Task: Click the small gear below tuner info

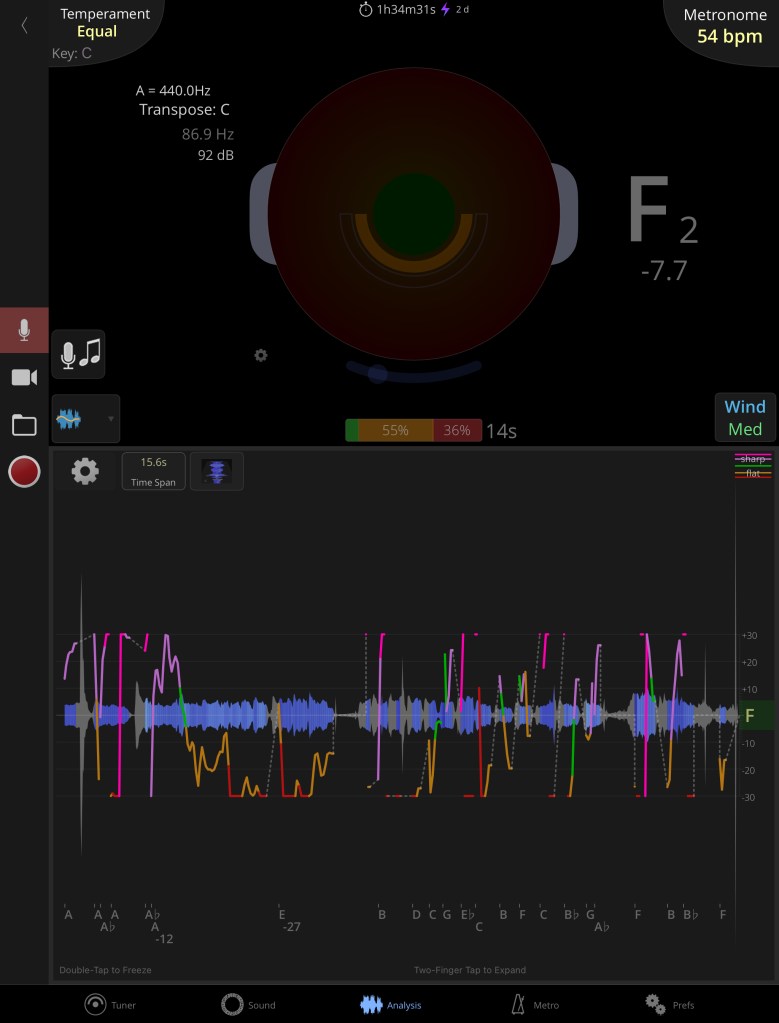Action: (261, 355)
